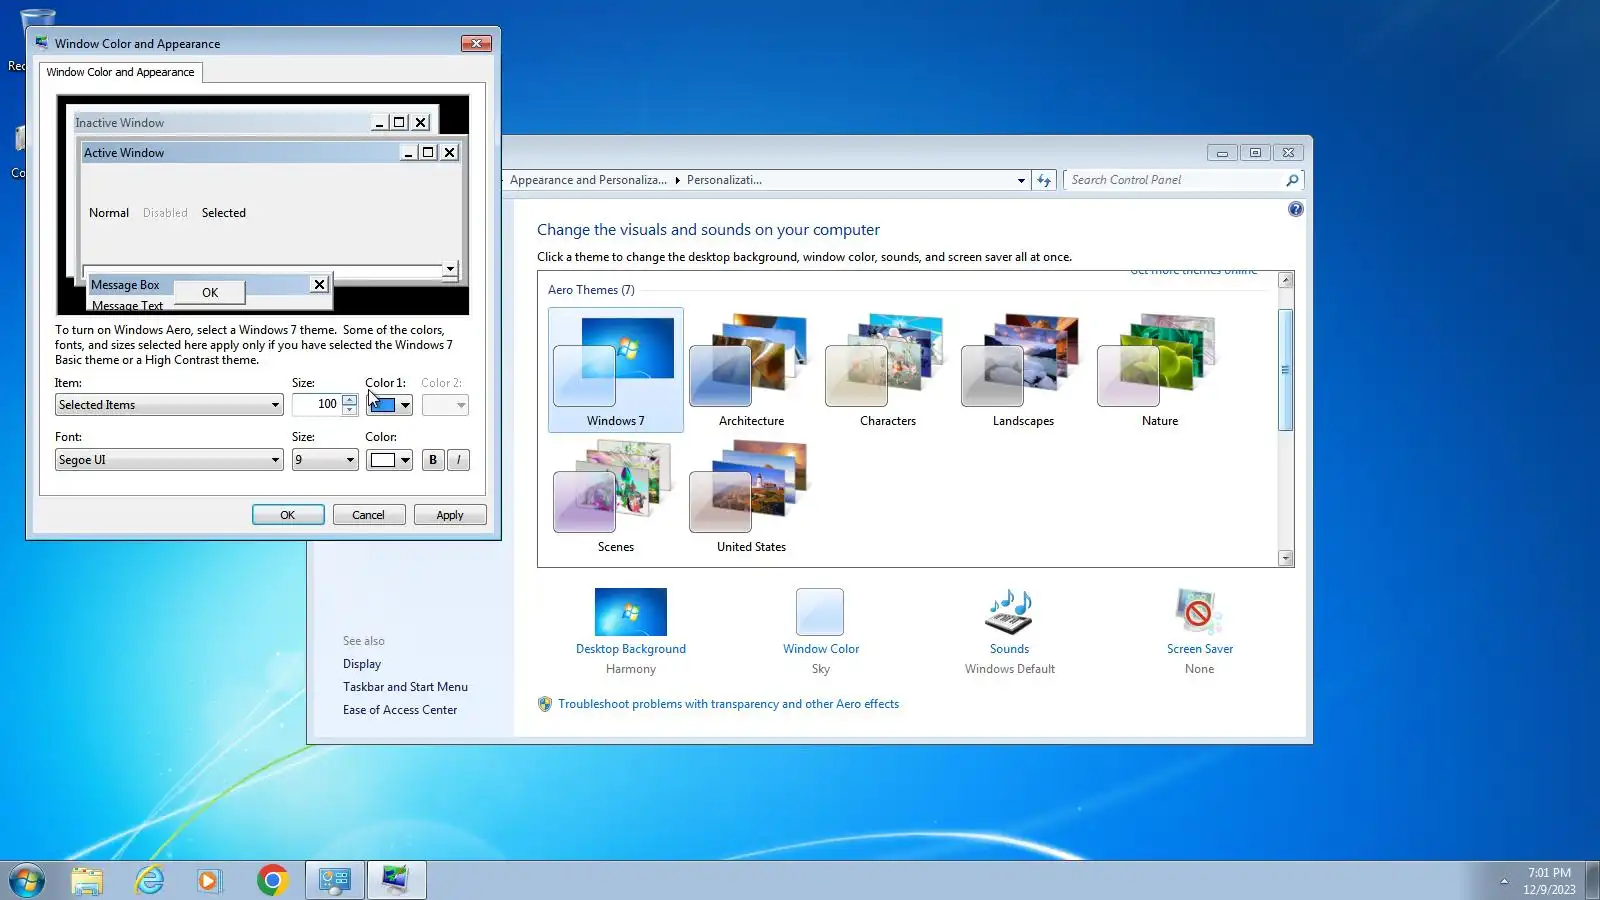The height and width of the screenshot is (900, 1600).
Task: Select the Nature theme
Action: click(x=1160, y=370)
